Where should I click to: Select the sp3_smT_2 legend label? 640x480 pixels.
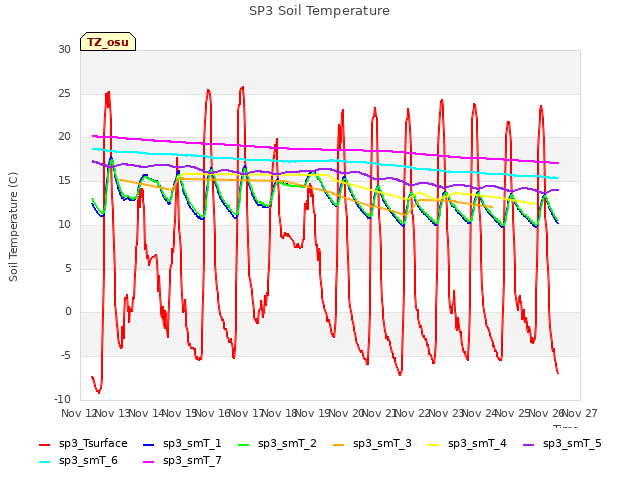point(287,444)
